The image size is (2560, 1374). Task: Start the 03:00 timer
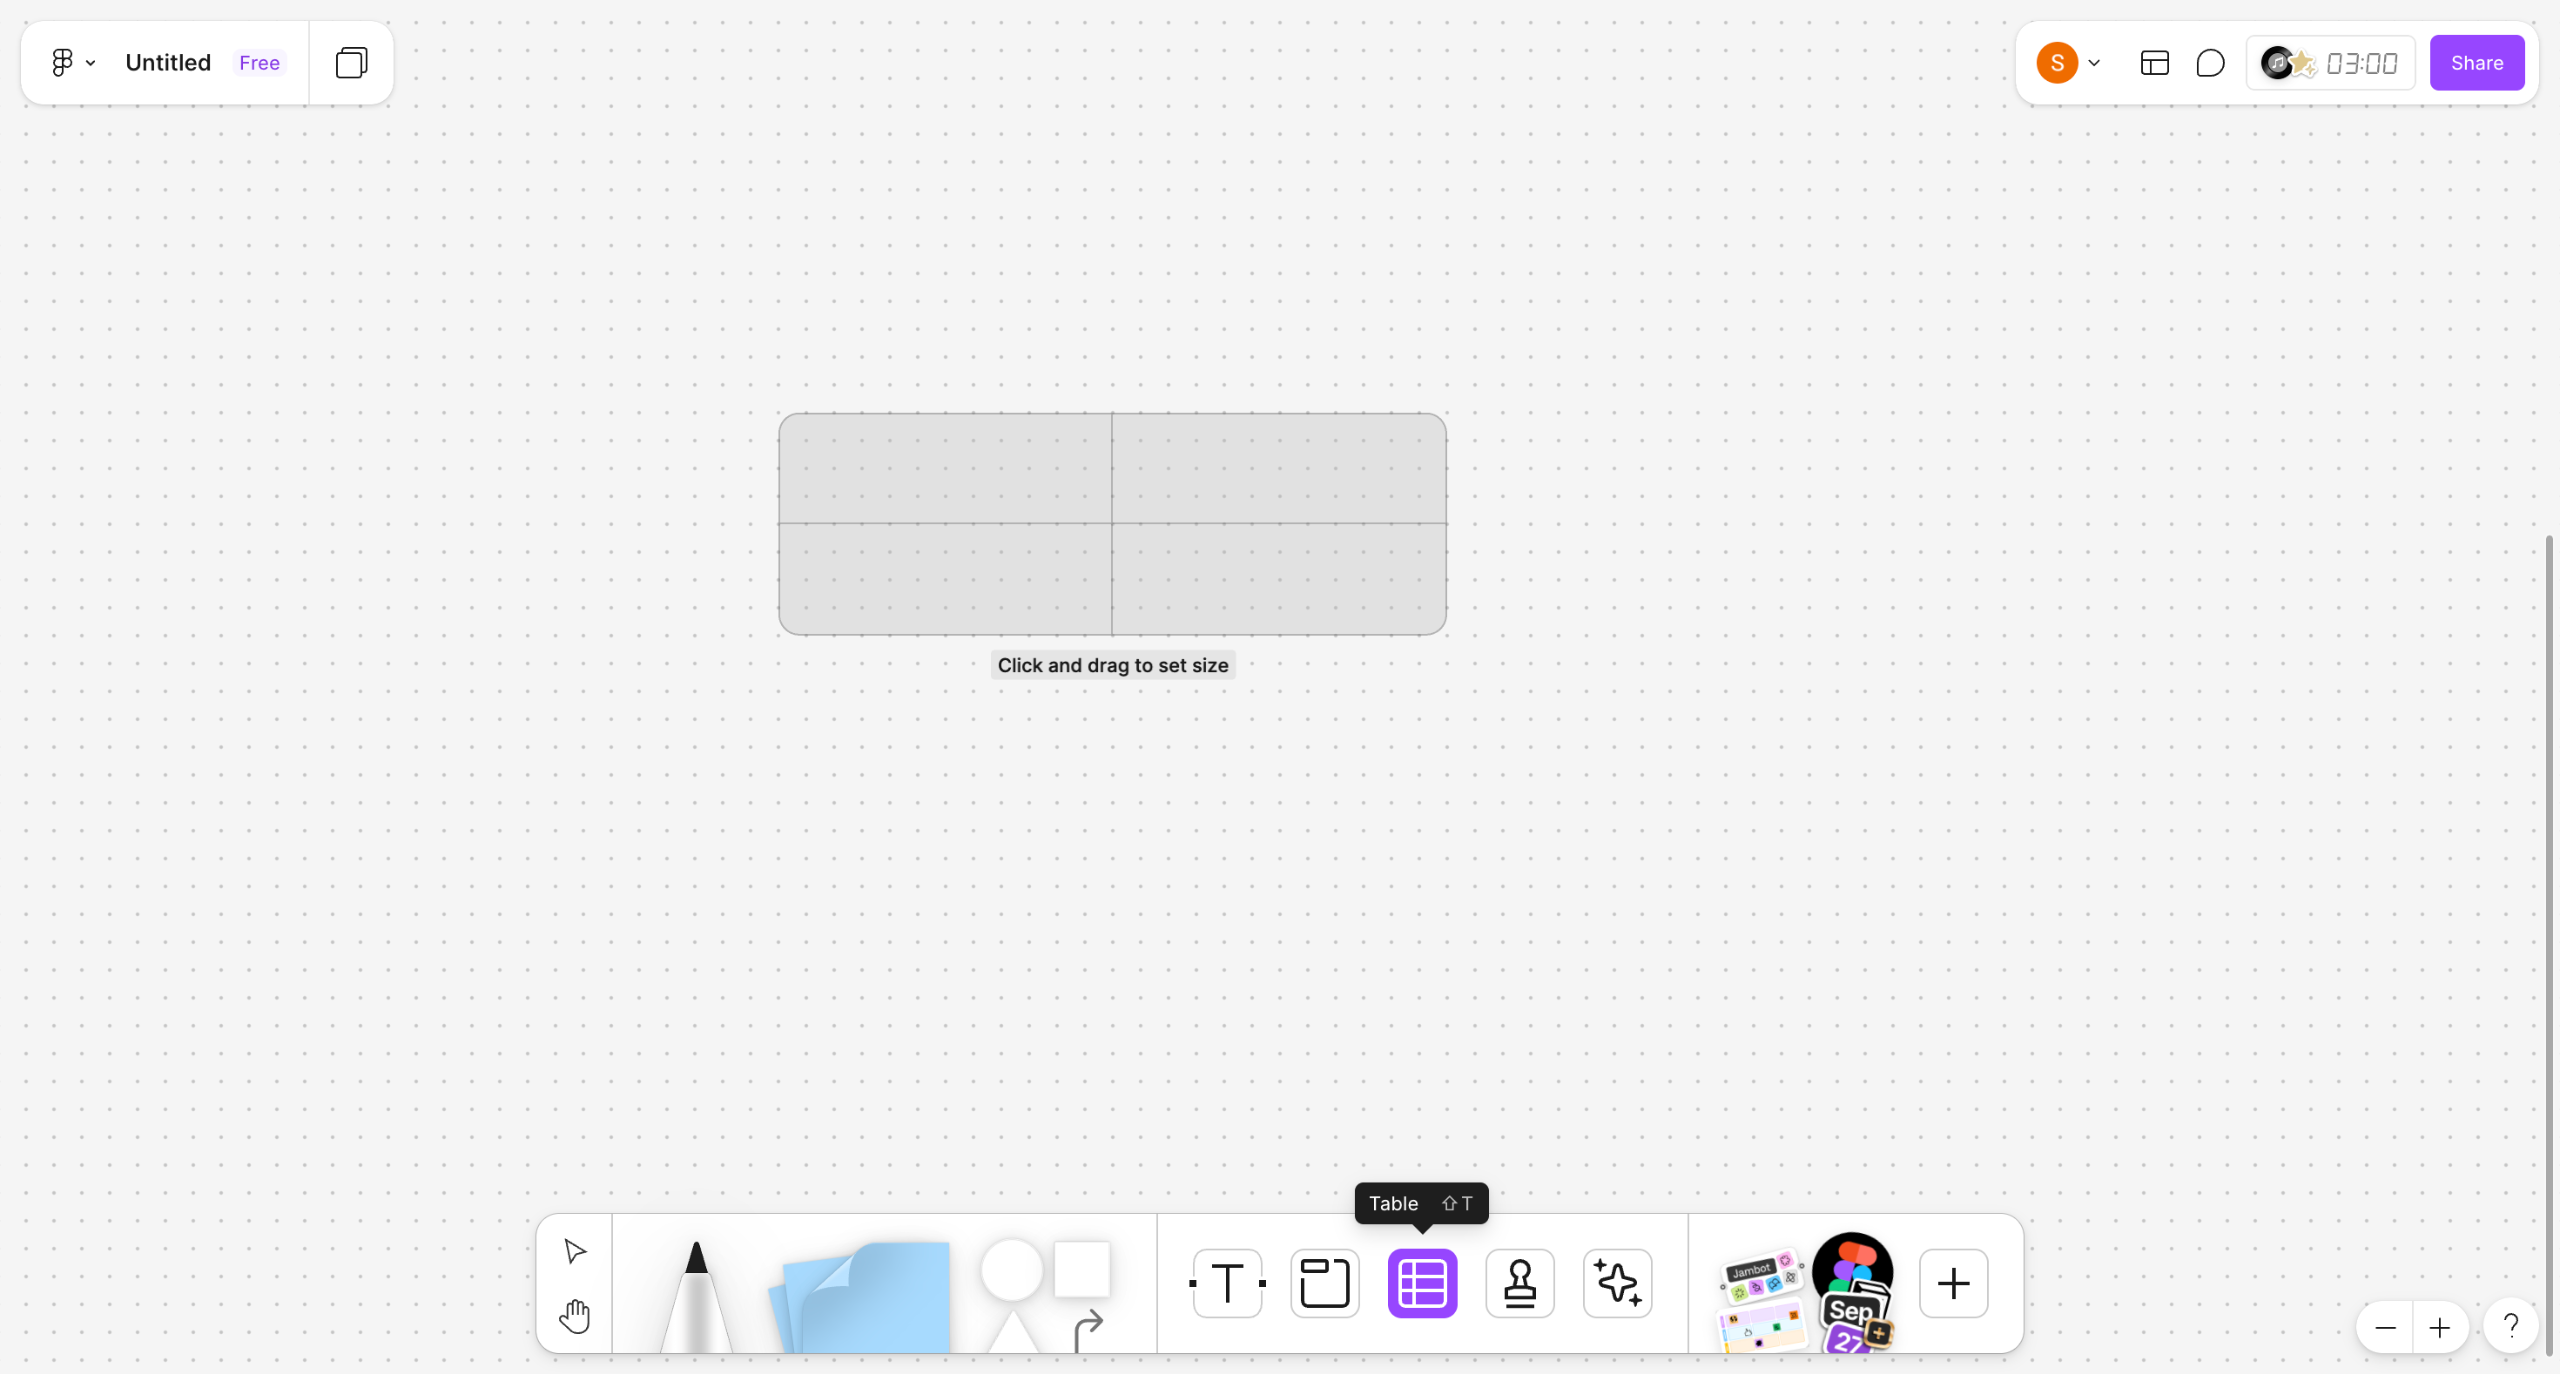click(x=2360, y=63)
